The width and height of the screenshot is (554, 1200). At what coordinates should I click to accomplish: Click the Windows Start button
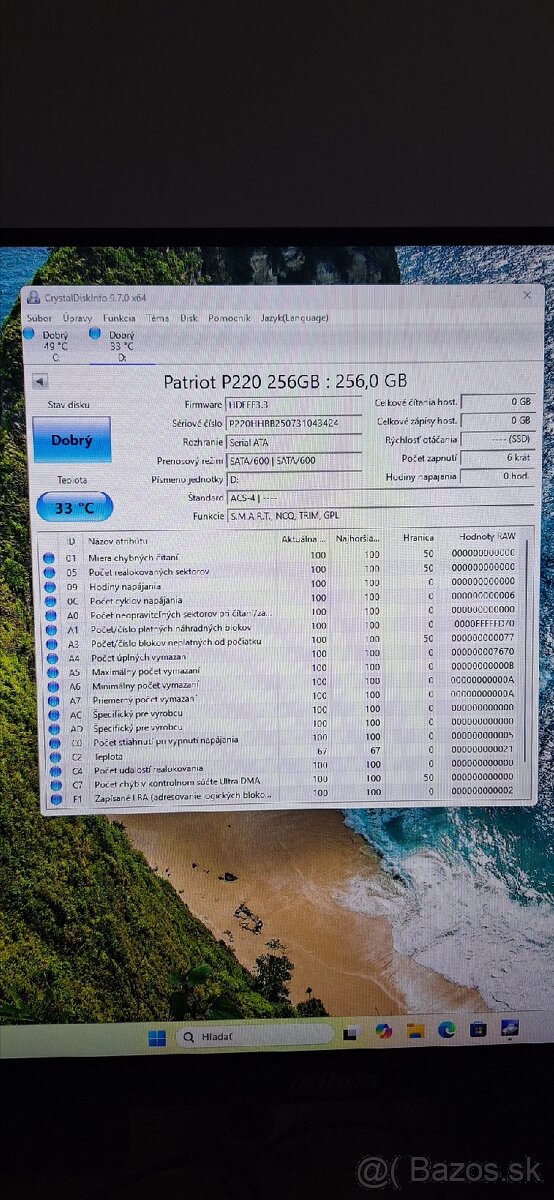[x=158, y=1038]
